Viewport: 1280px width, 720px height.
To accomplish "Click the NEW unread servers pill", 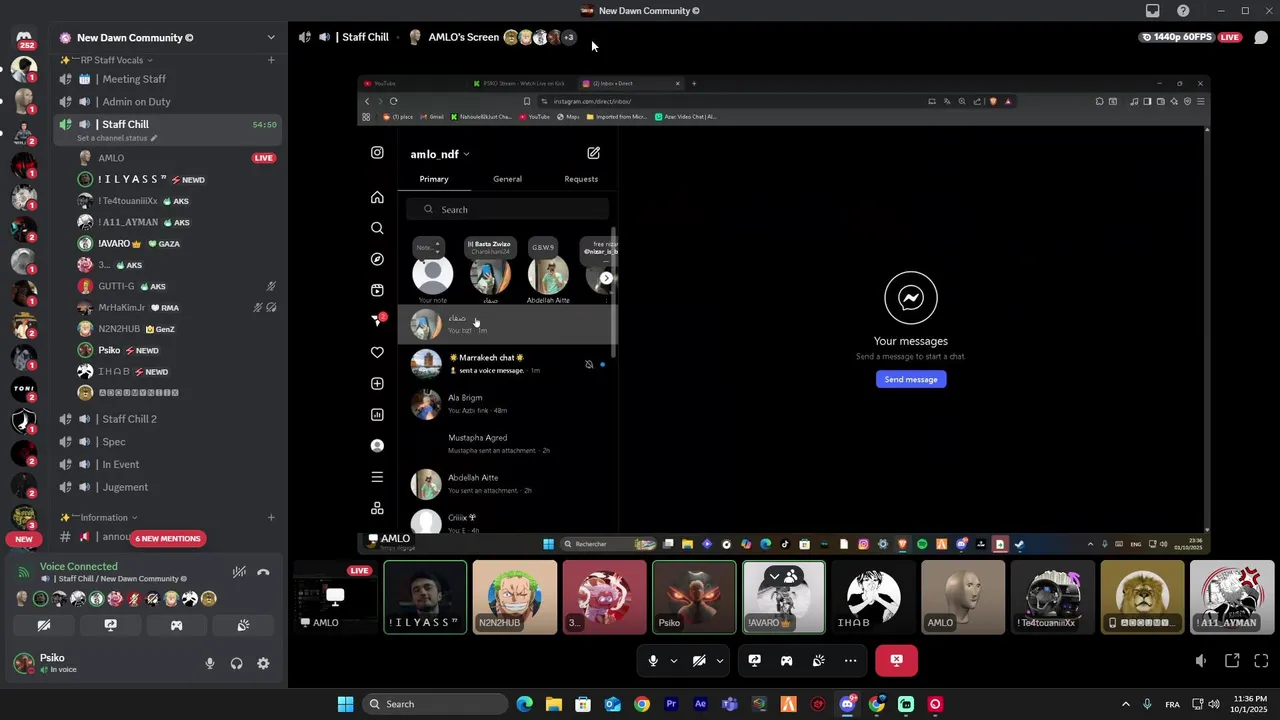I will [x=24, y=539].
